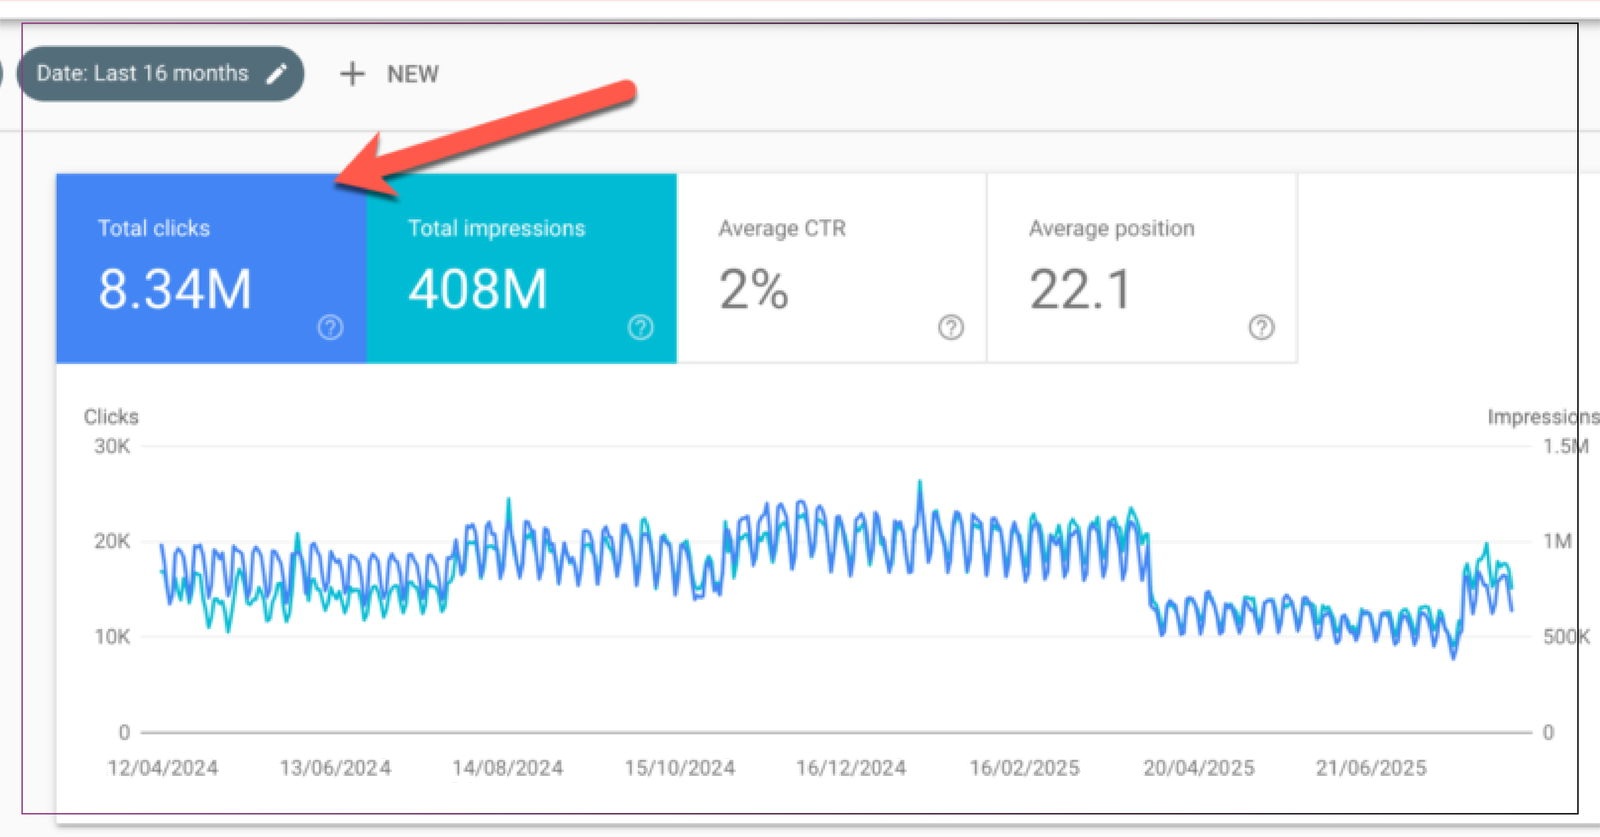Screen dimensions: 1600x837
Task: Click the pencil edit icon in Date filter
Action: (x=277, y=73)
